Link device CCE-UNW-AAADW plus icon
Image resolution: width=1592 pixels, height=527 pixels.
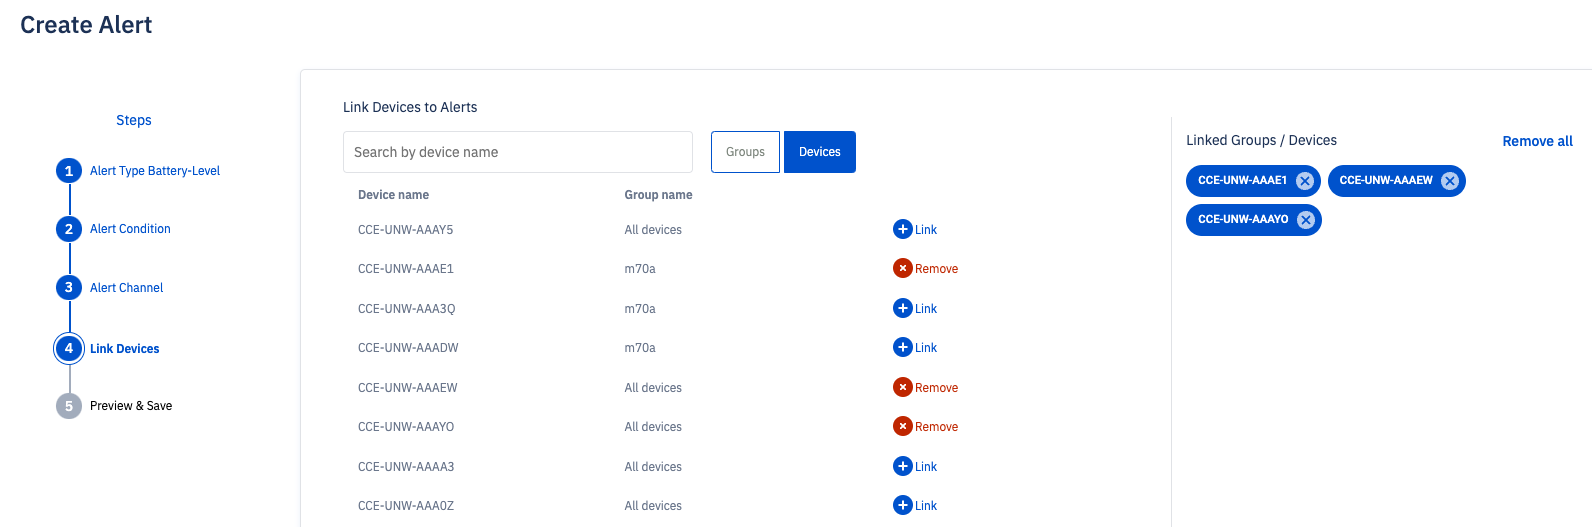pos(902,347)
